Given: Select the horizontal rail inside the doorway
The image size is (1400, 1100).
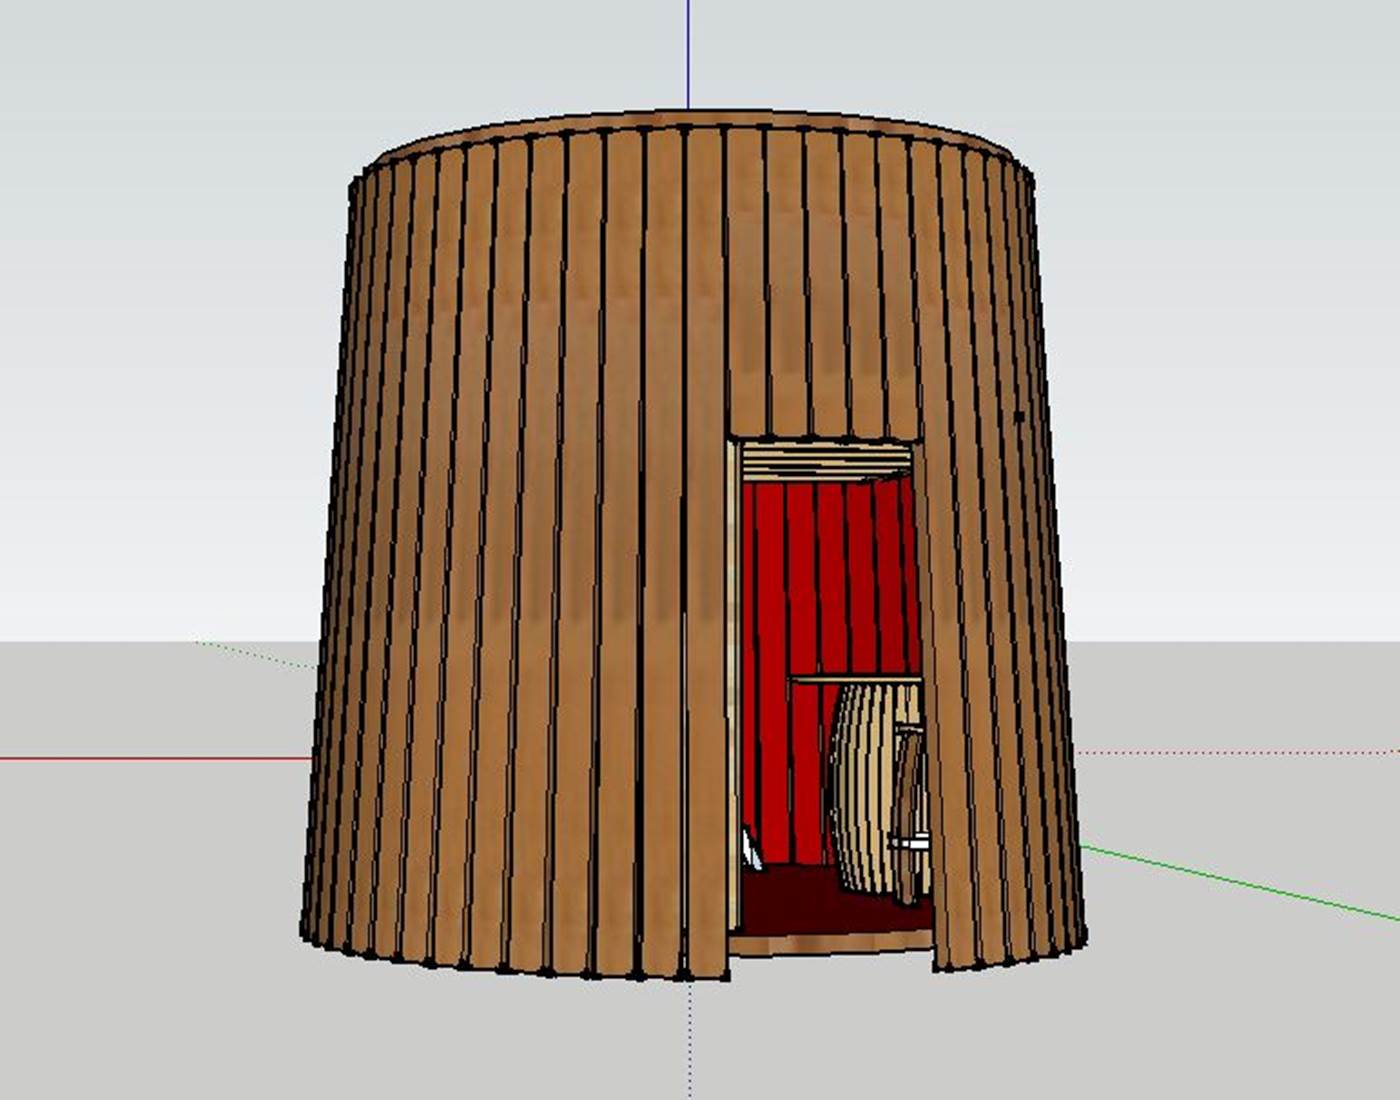Looking at the screenshot, I should point(855,680).
